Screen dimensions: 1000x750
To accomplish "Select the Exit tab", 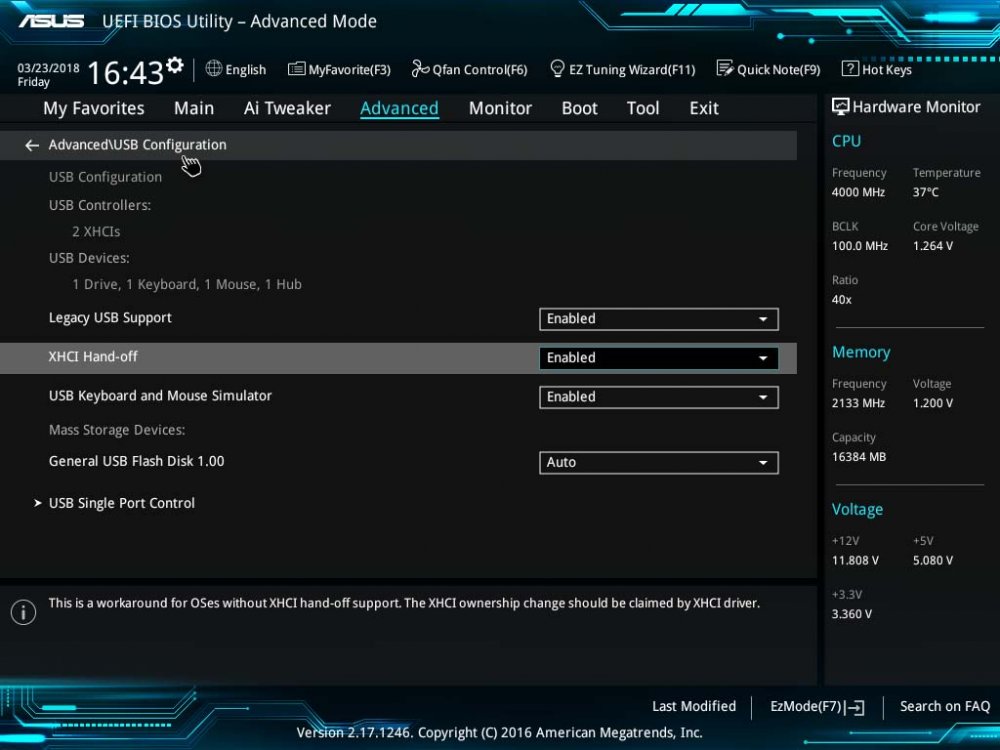I will pyautogui.click(x=704, y=108).
